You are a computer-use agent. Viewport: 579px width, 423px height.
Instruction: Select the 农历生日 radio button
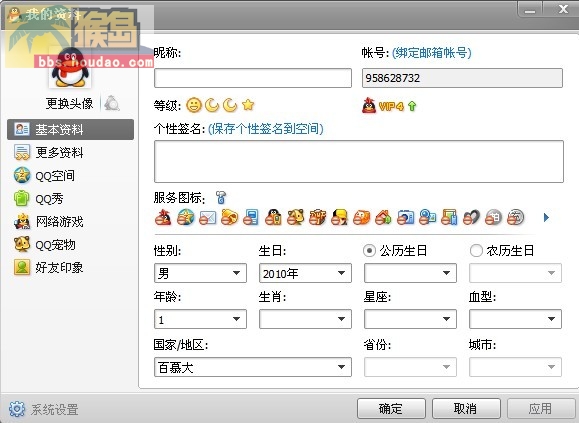[476, 251]
